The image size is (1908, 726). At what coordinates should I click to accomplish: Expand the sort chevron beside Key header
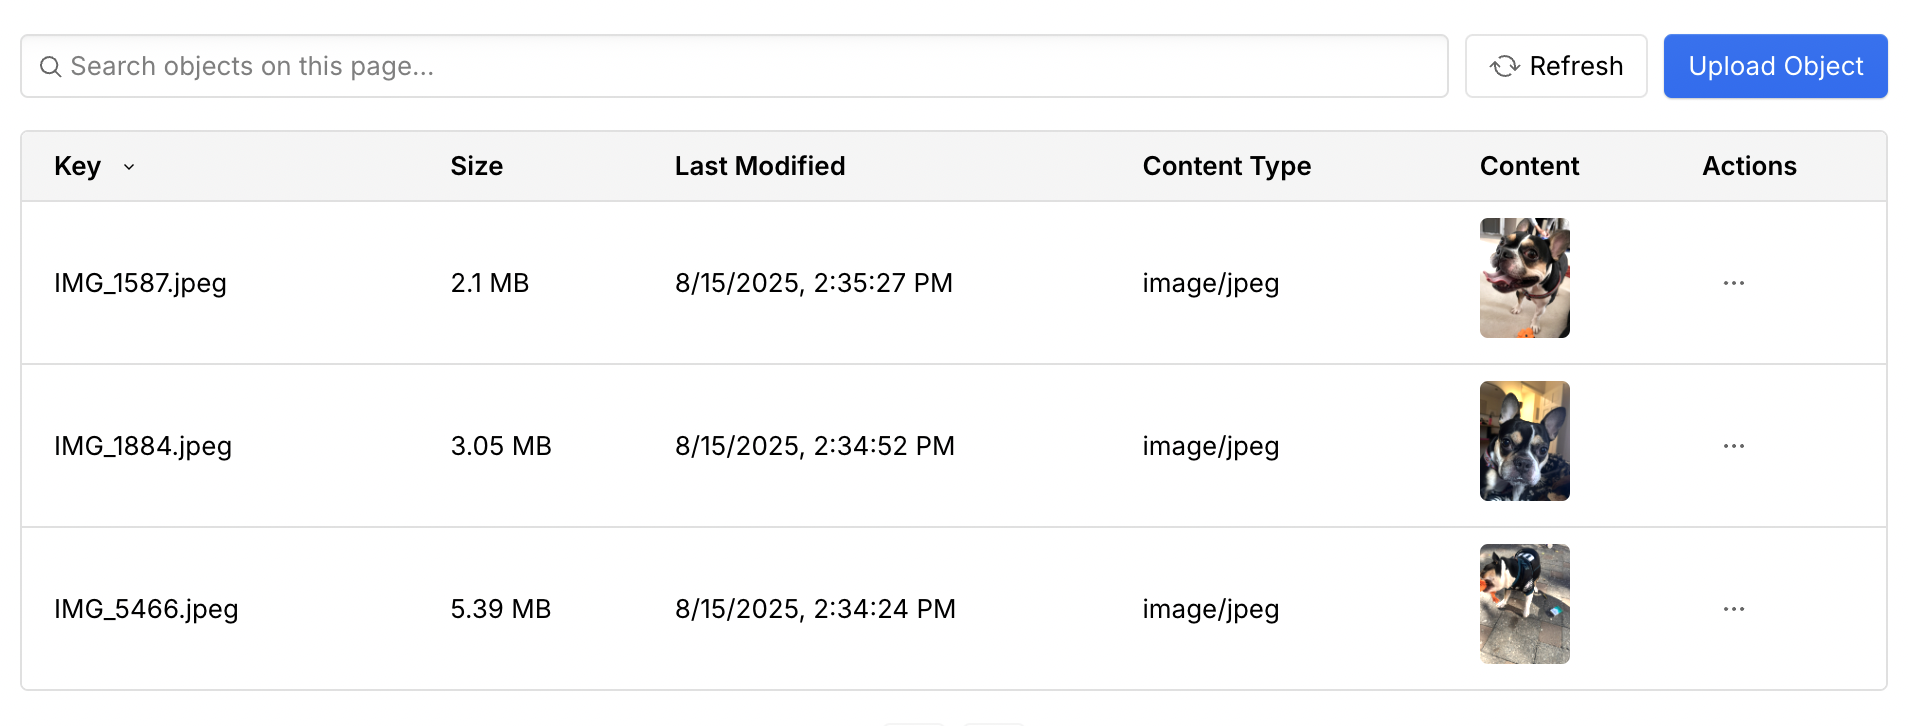129,168
